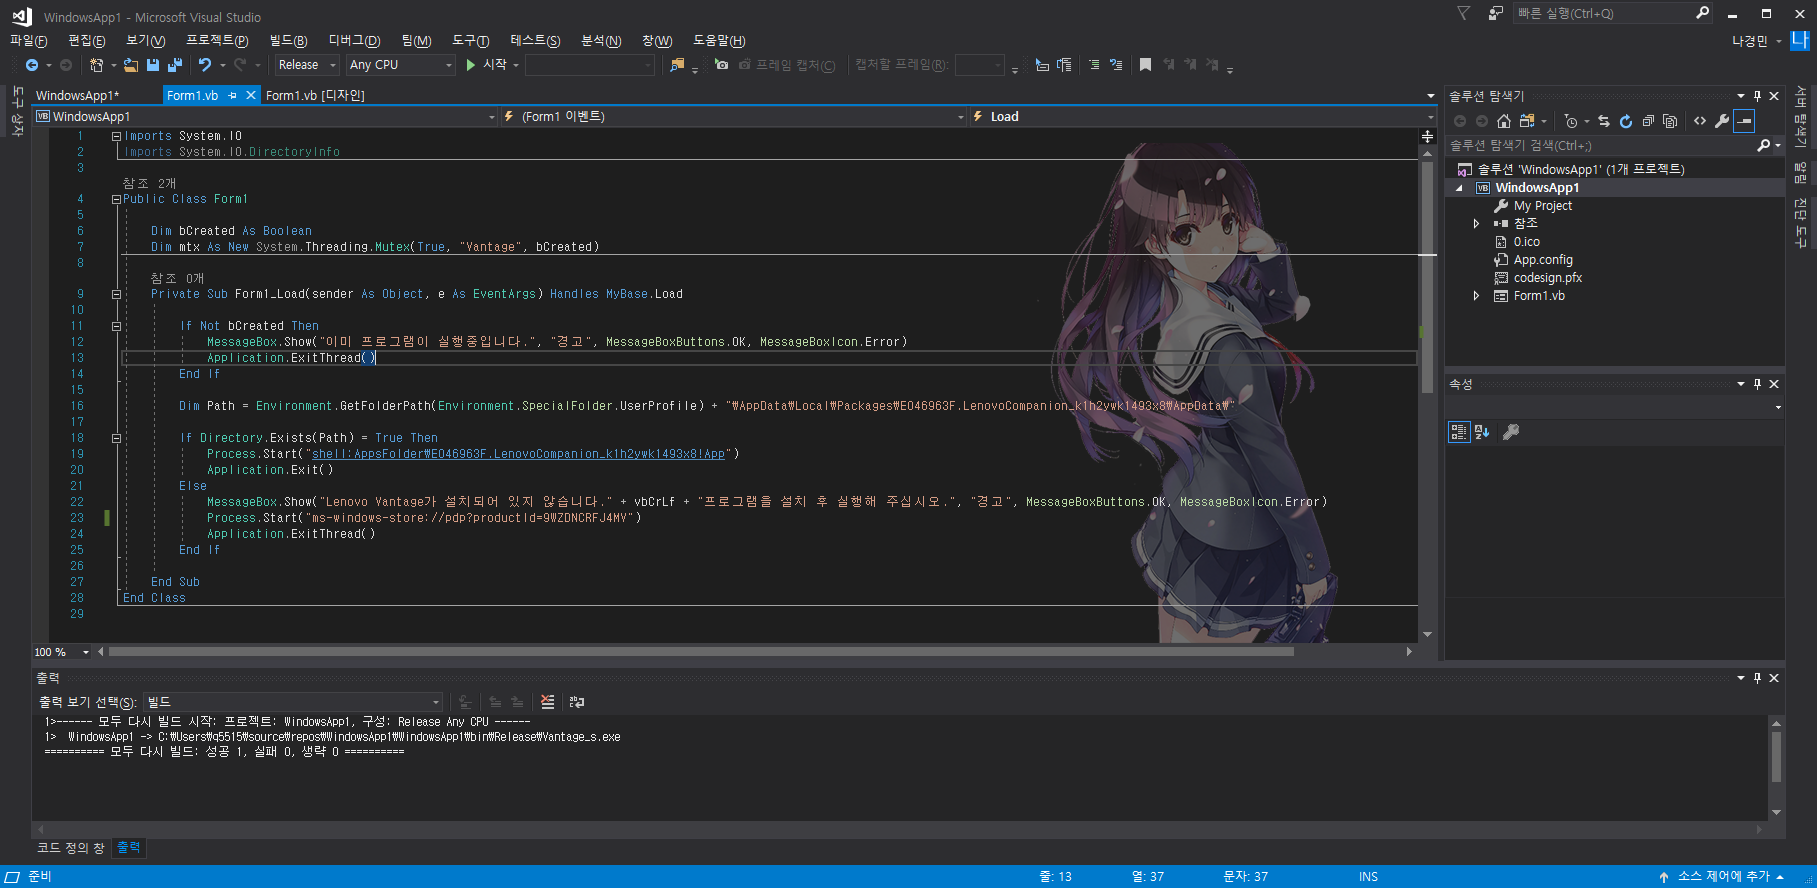Click the undo arrow icon

[x=205, y=65]
